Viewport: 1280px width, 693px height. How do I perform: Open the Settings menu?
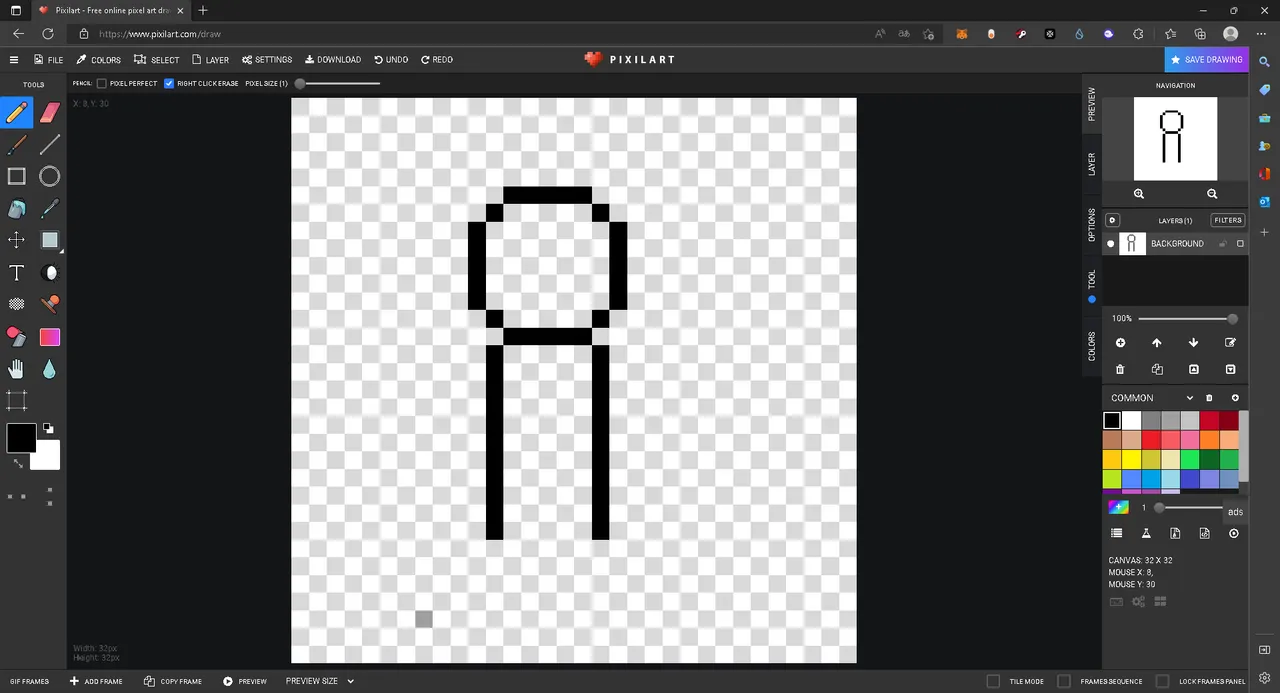coord(267,60)
